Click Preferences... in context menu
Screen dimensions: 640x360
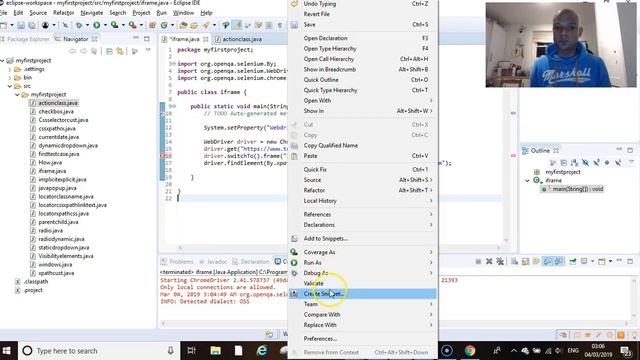[x=362, y=338]
